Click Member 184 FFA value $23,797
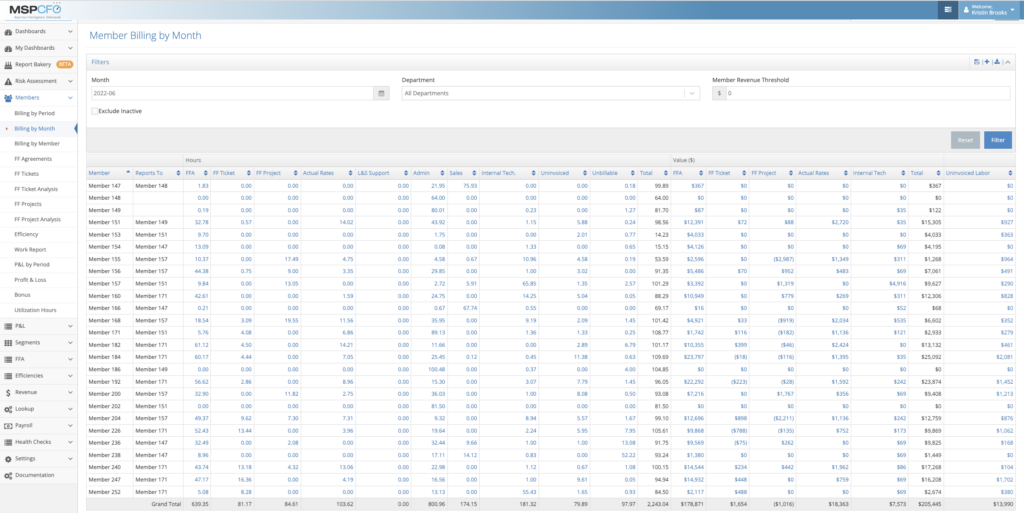1024x513 pixels. coord(692,357)
